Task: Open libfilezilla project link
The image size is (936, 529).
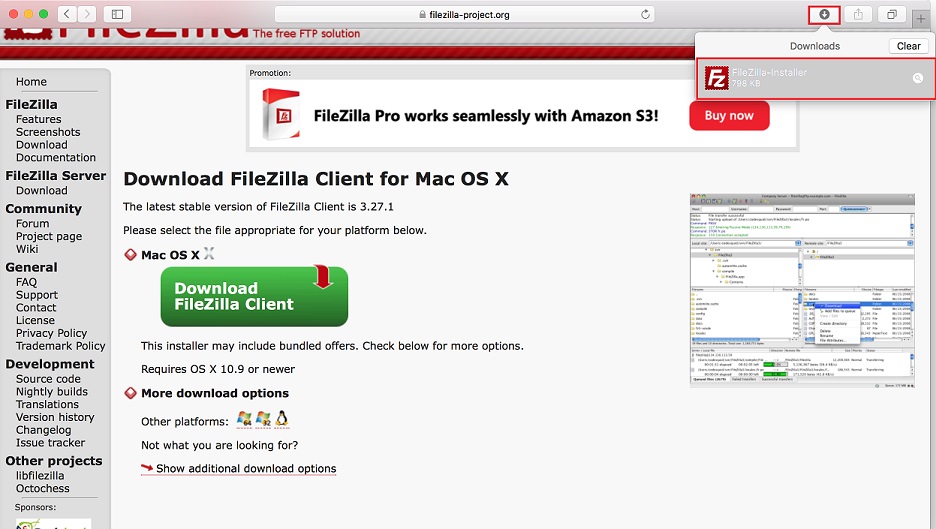Action: (40, 476)
